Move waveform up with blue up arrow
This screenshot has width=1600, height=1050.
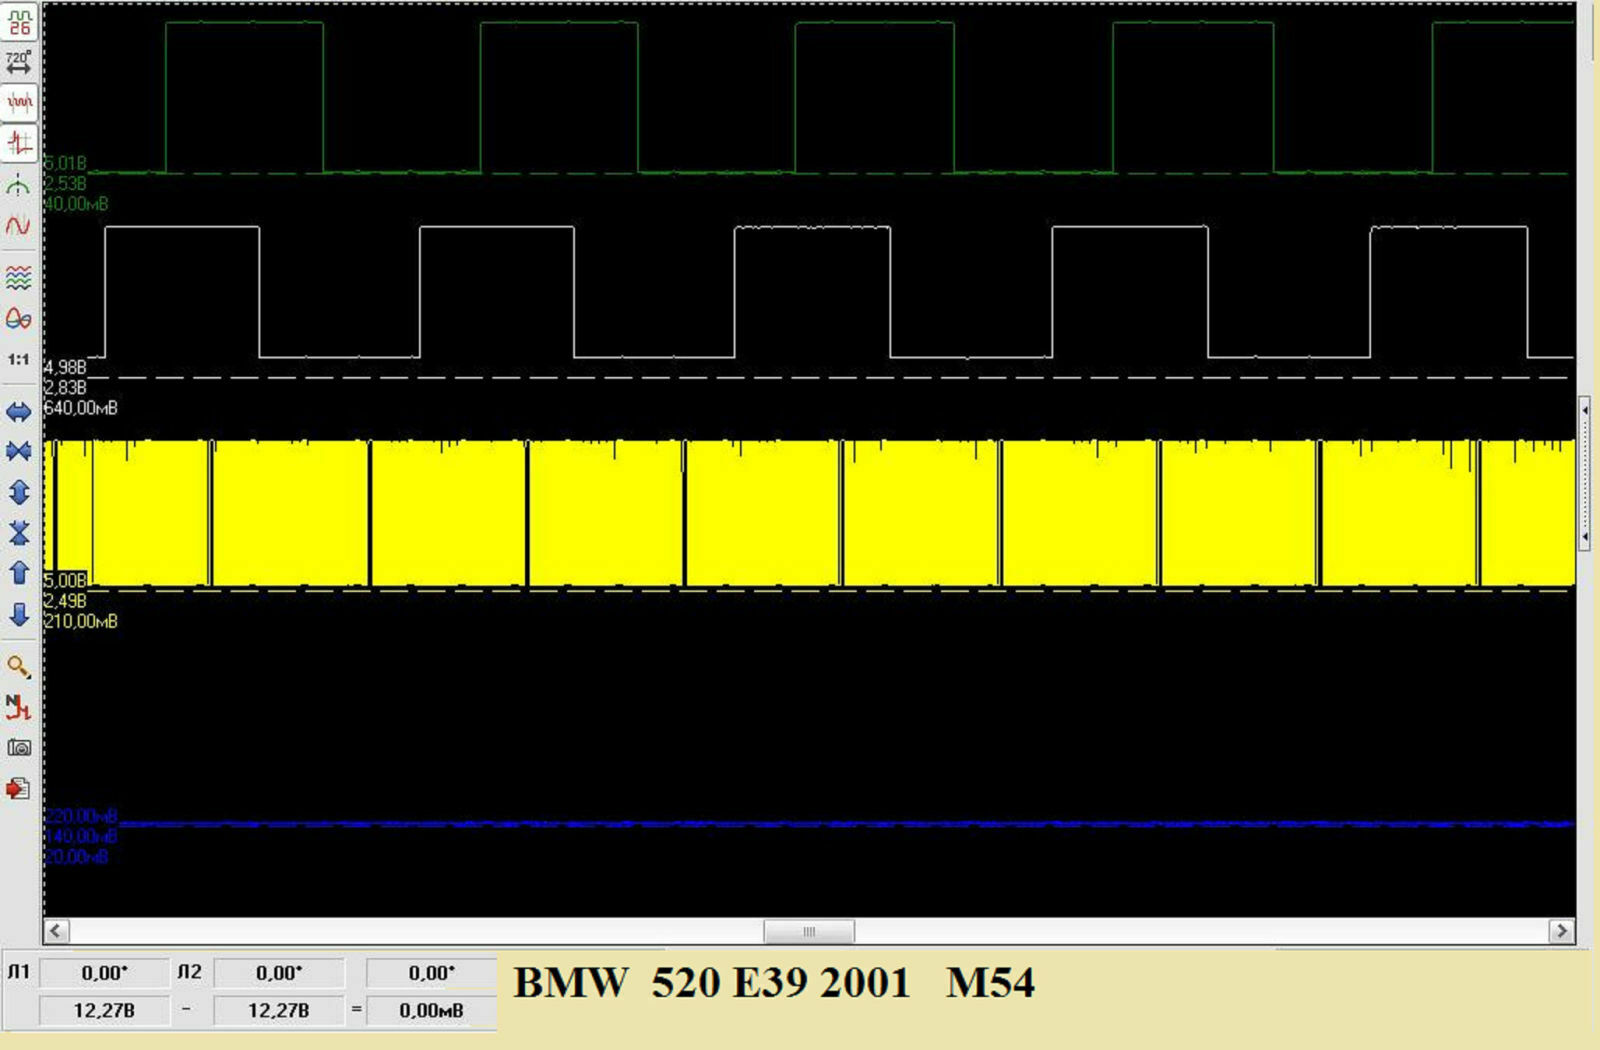coord(19,573)
